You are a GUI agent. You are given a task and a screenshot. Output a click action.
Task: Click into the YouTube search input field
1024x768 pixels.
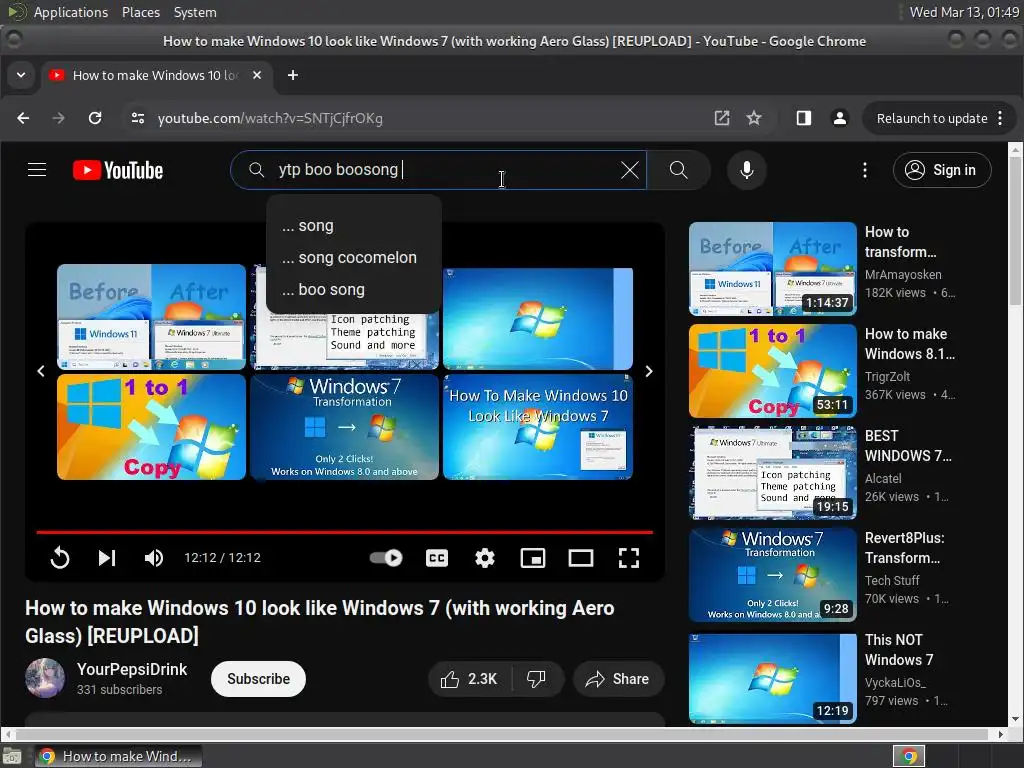tap(444, 170)
